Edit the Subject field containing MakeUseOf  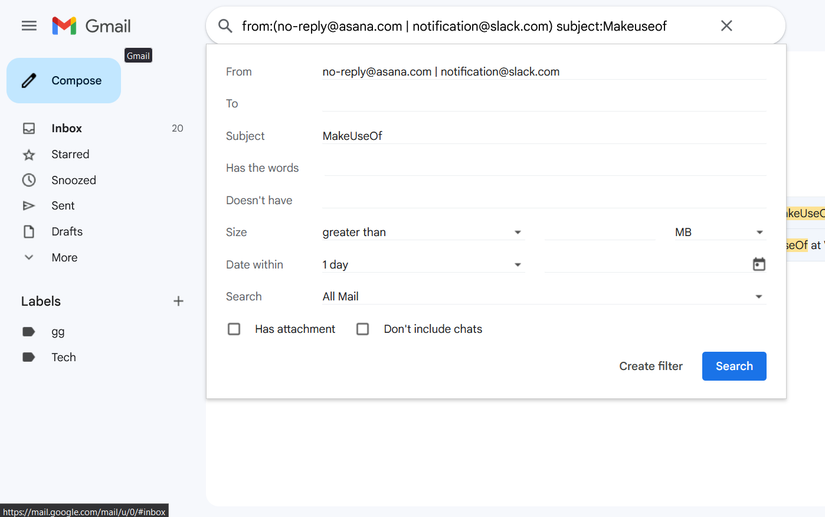544,136
